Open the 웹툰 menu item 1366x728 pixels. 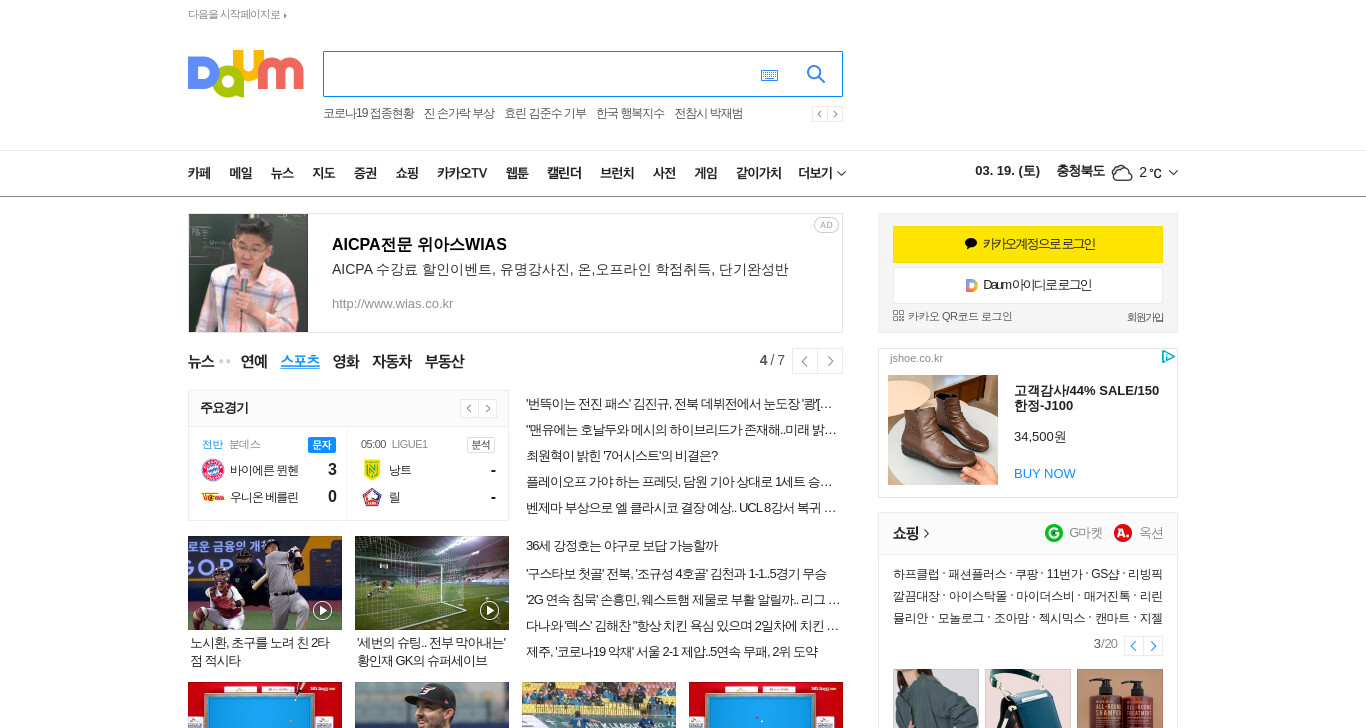[517, 173]
